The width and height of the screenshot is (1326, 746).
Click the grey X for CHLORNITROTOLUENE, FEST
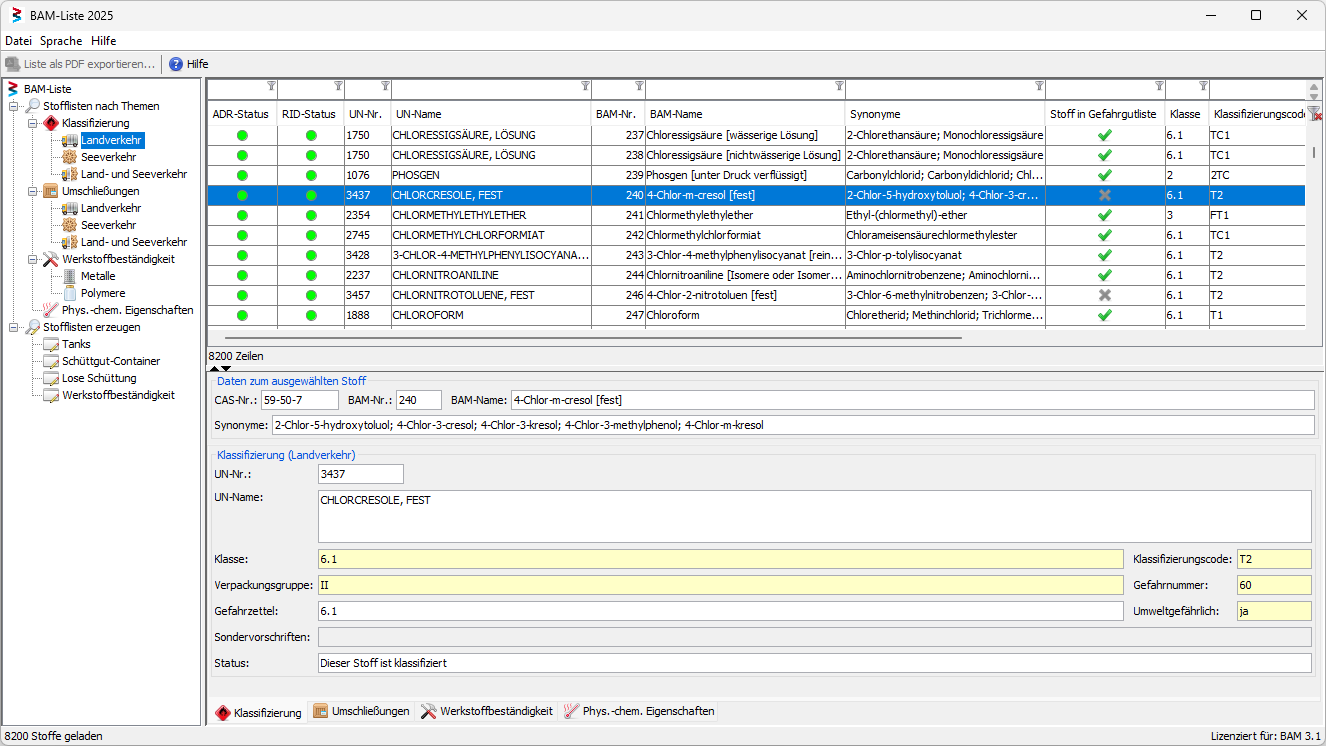pos(1105,295)
